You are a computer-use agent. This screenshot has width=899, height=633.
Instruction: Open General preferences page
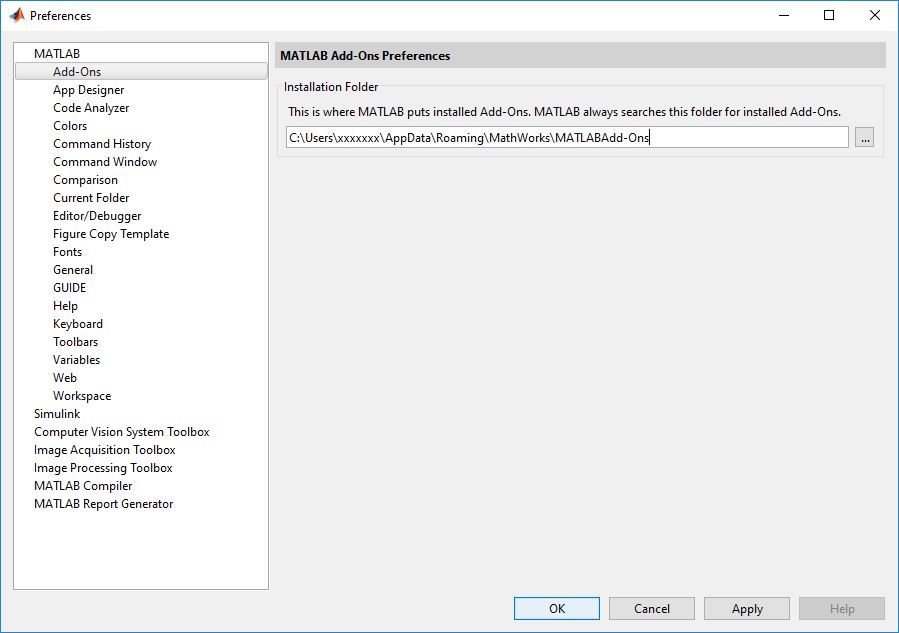coord(73,269)
